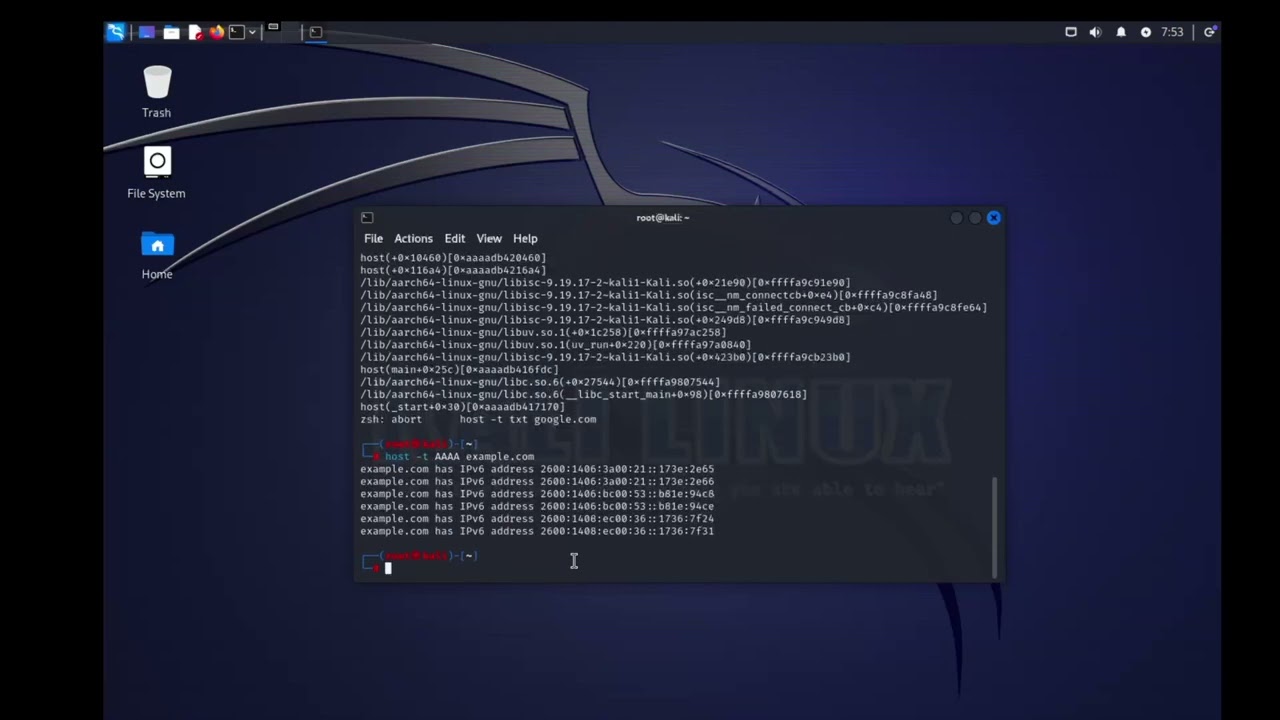The height and width of the screenshot is (720, 1280).
Task: Open the log out session icon
Action: (1209, 32)
